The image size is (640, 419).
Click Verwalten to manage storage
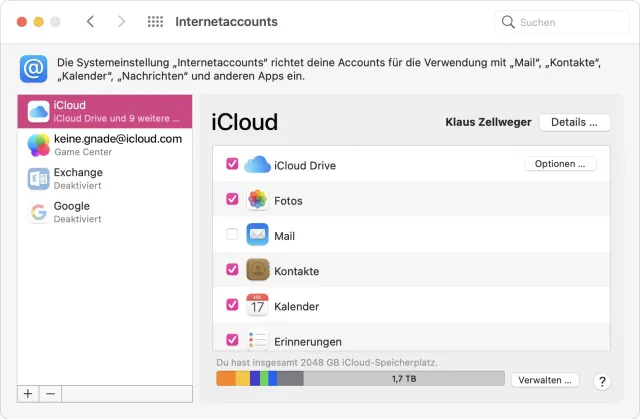click(x=545, y=380)
